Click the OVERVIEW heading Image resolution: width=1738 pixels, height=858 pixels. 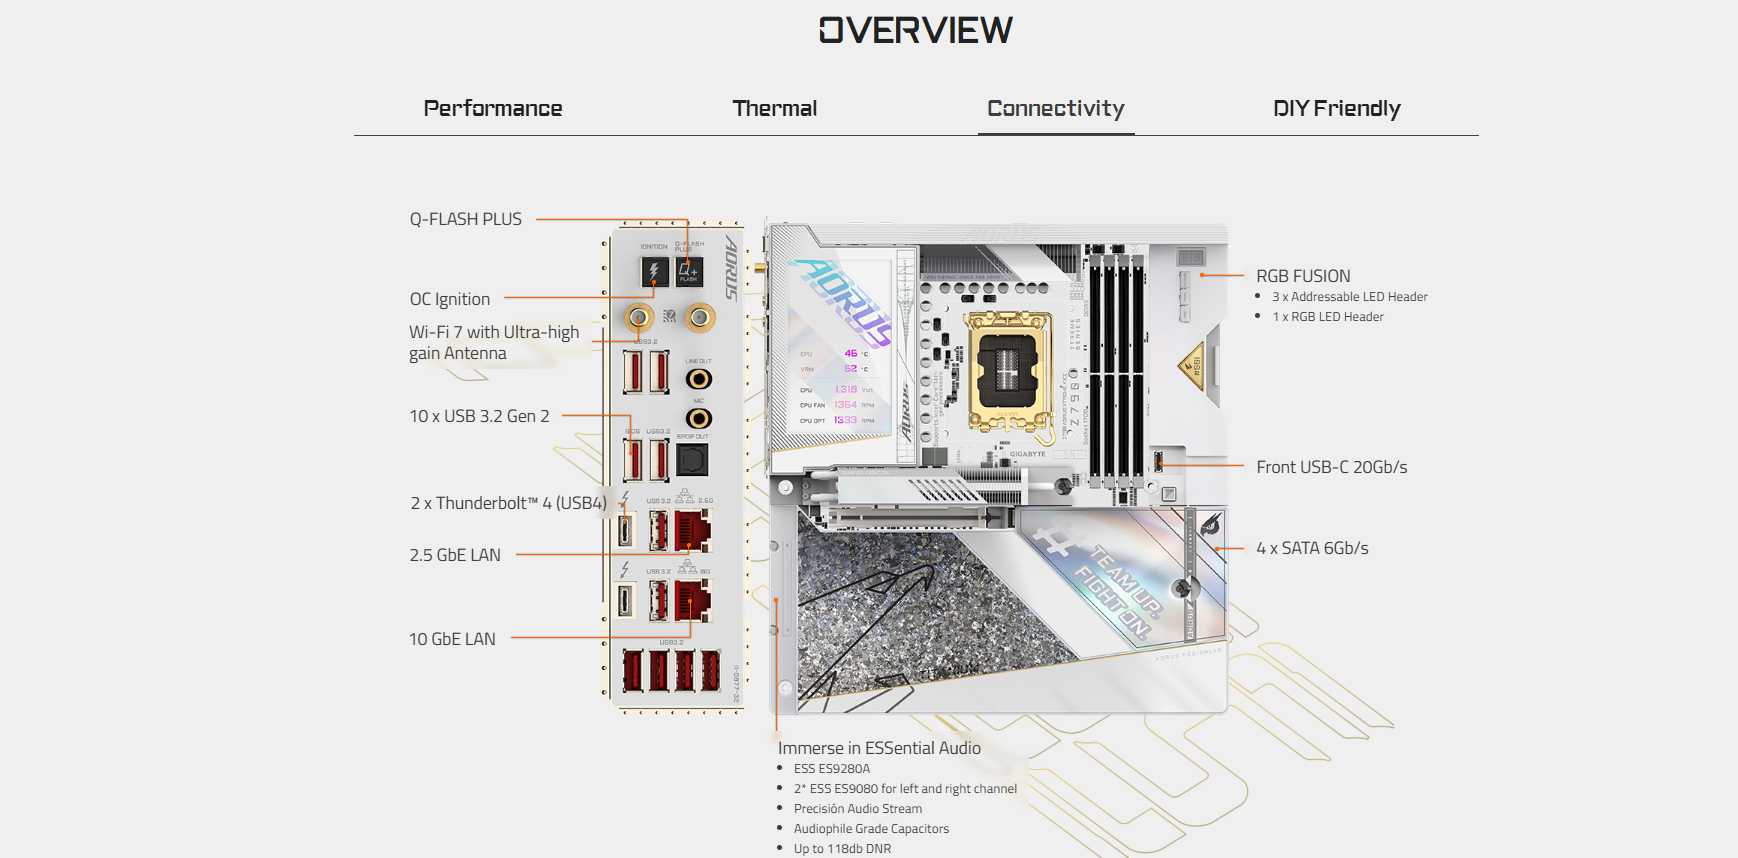click(x=916, y=30)
